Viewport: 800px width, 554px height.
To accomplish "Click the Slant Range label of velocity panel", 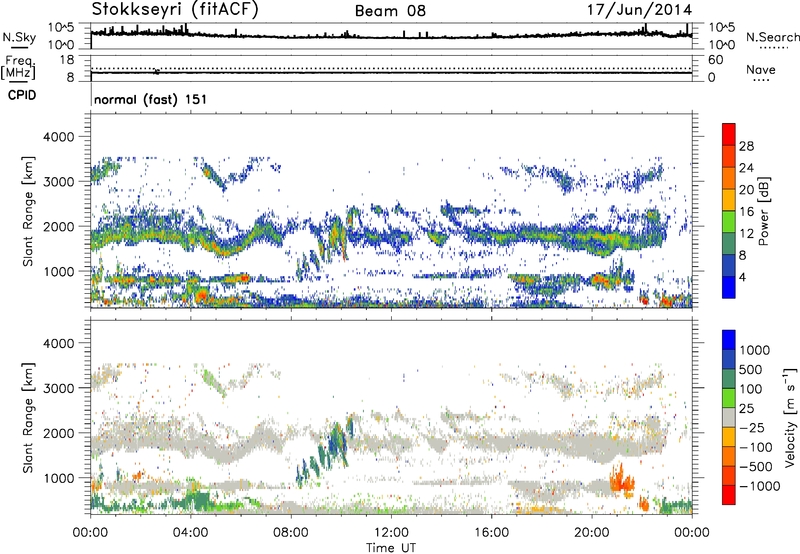I will point(28,417).
